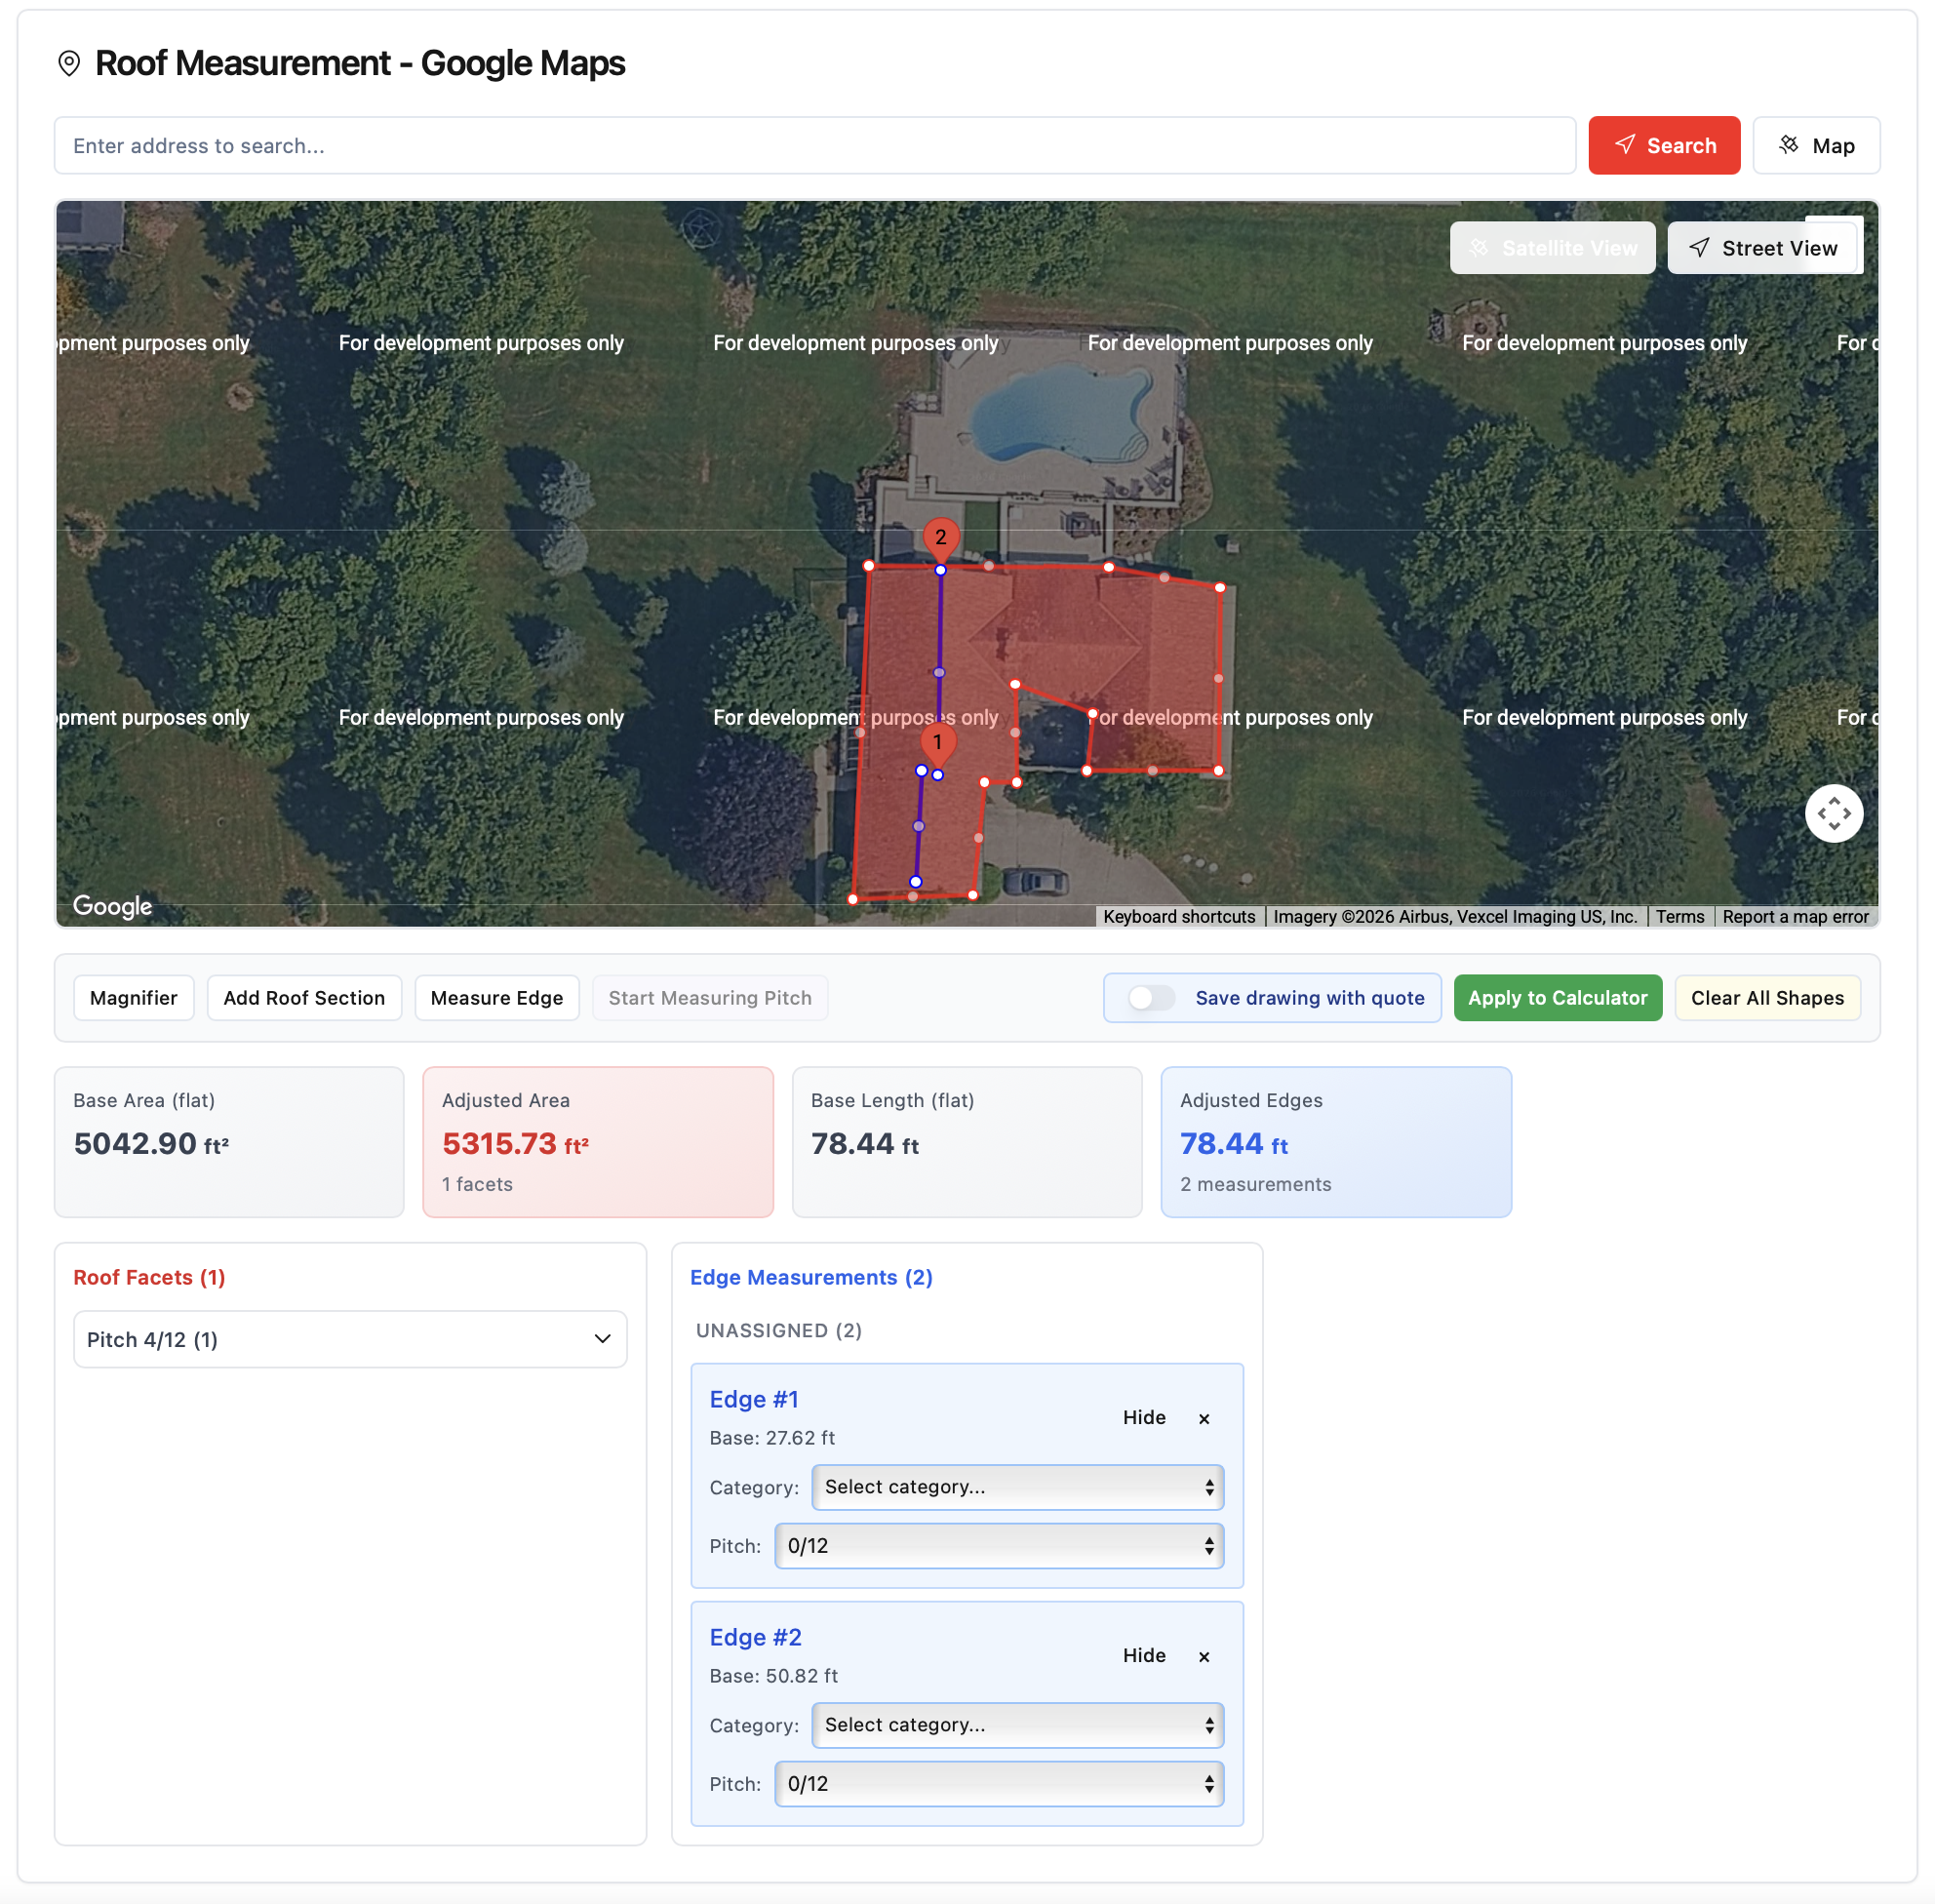The image size is (1935, 1904).
Task: Click Report a map error link
Action: click(x=1795, y=917)
